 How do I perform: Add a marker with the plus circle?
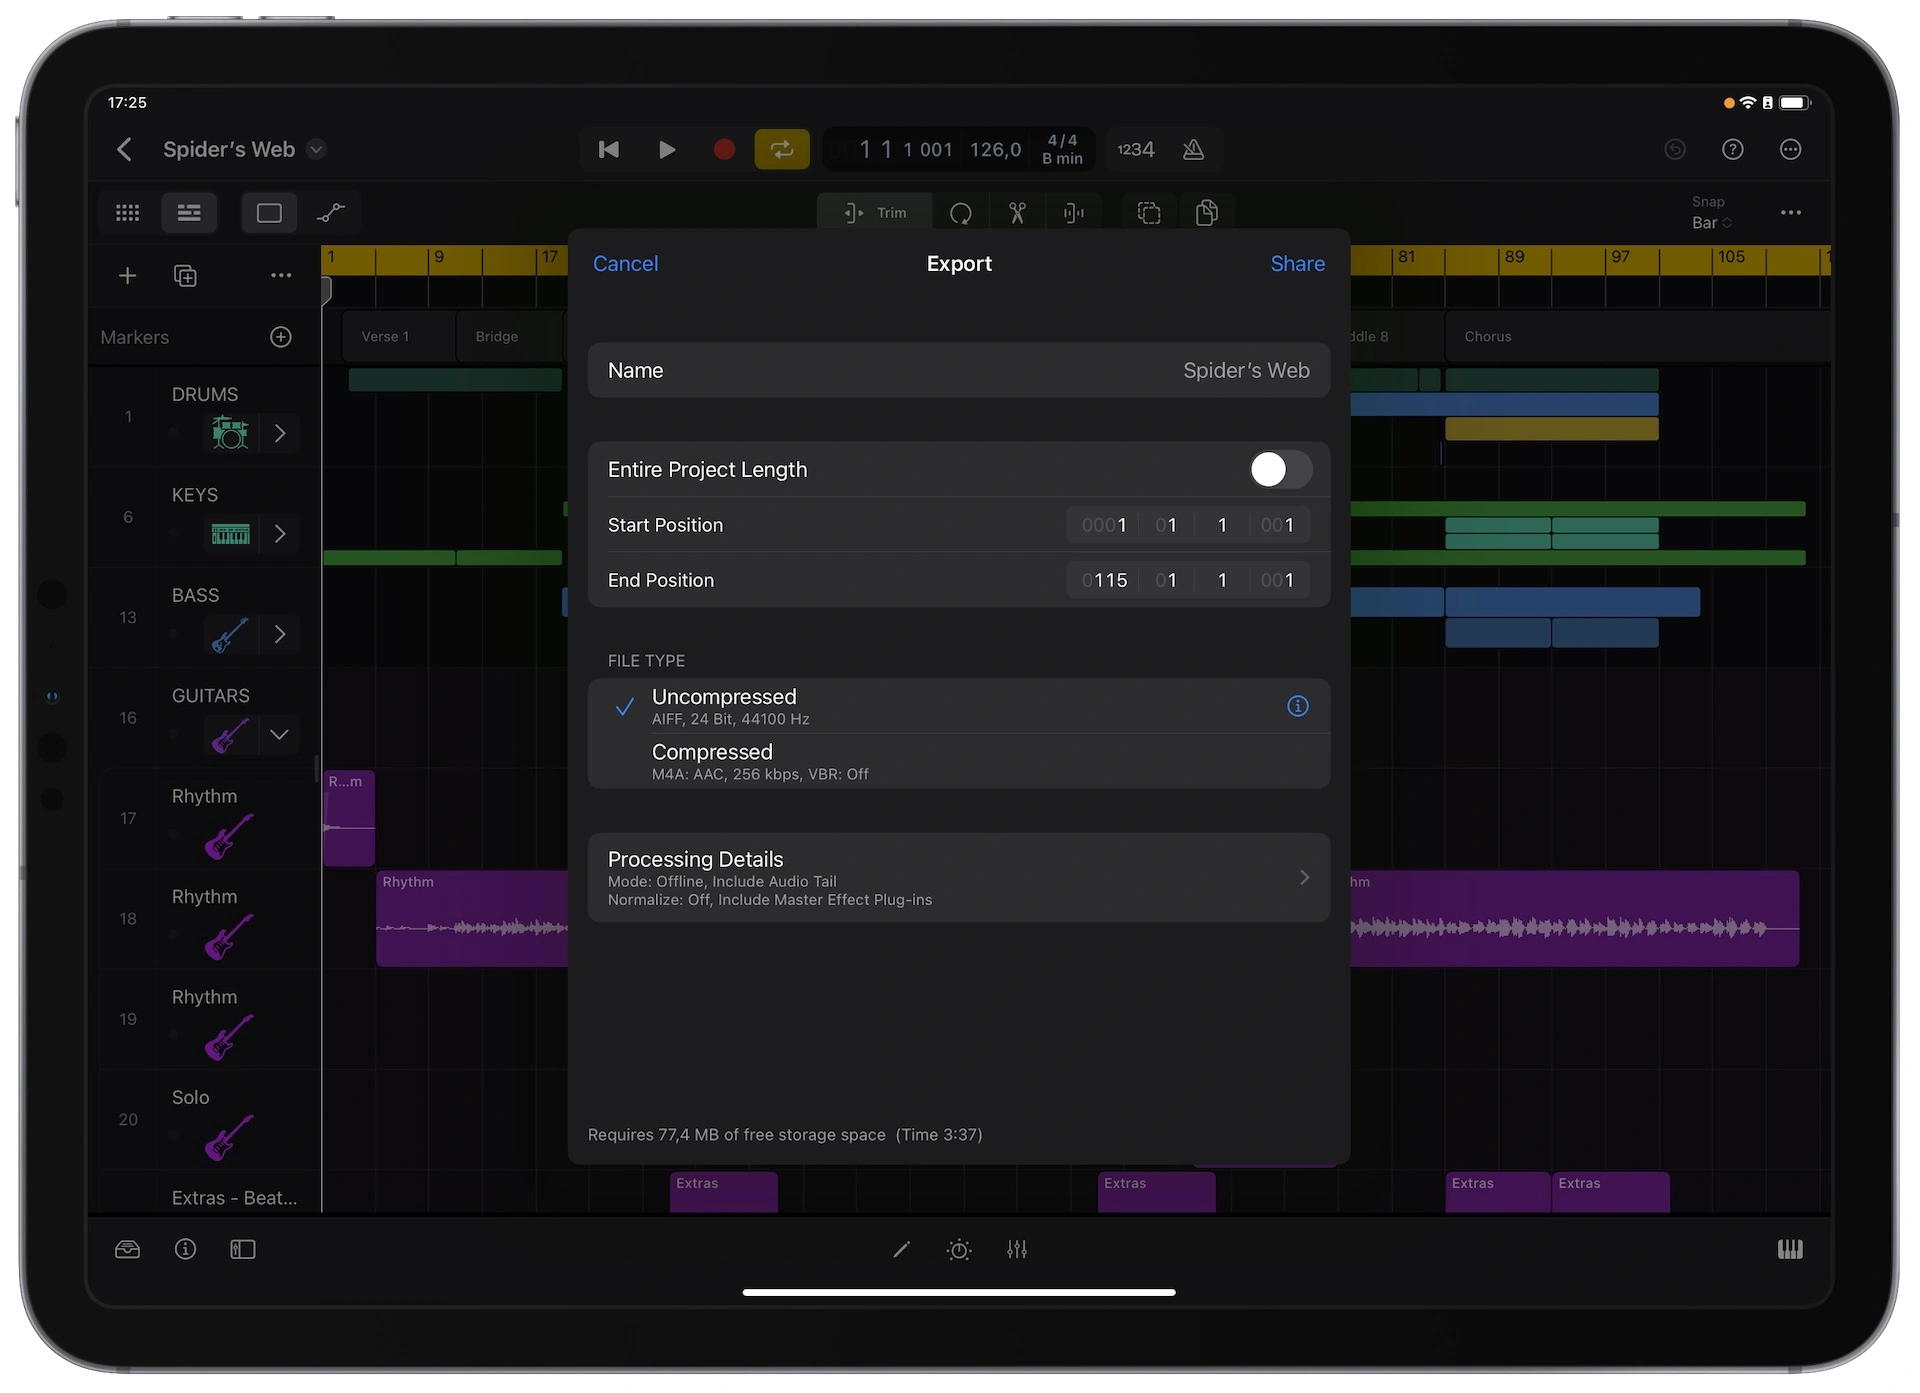[x=281, y=337]
